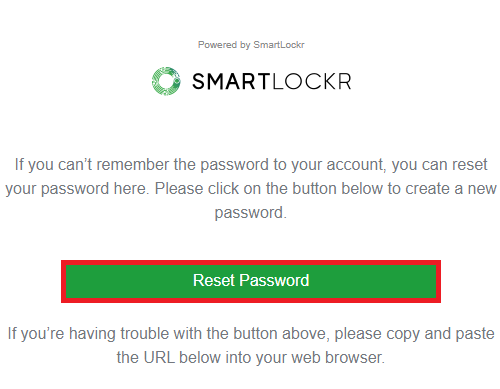Click the word 'URL' in the bottom line
Viewport: 500px width, 389px height.
point(159,358)
